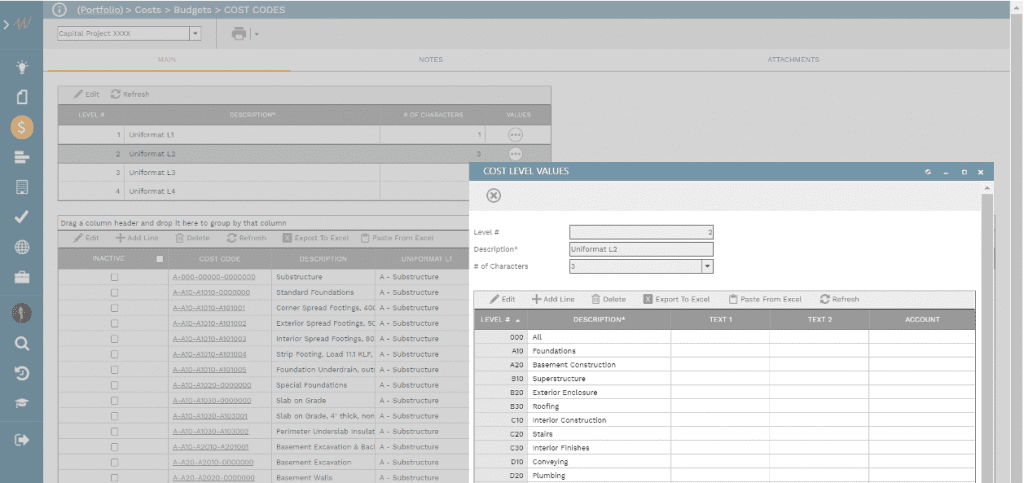The height and width of the screenshot is (483, 1024).
Task: Expand the # of Characters dropdown
Action: coord(707,267)
